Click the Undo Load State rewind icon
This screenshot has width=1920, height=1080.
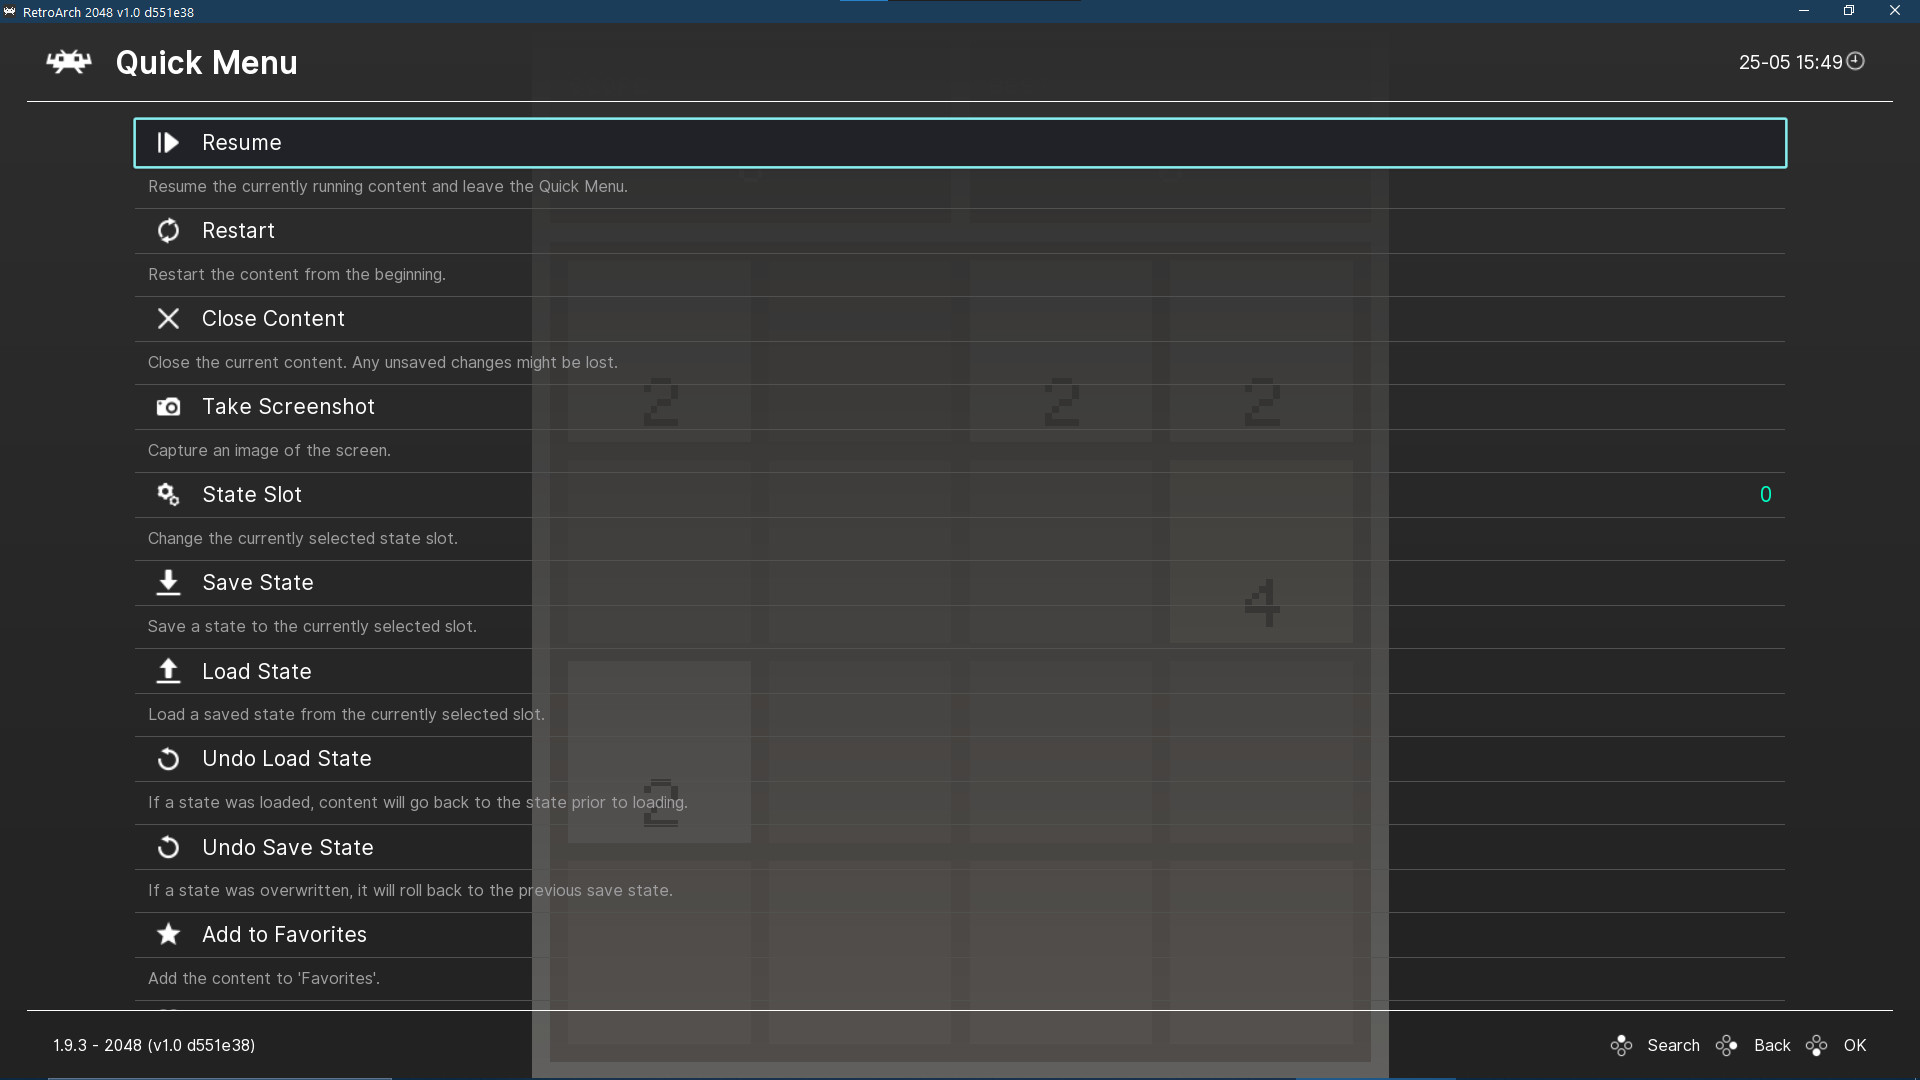pyautogui.click(x=168, y=758)
